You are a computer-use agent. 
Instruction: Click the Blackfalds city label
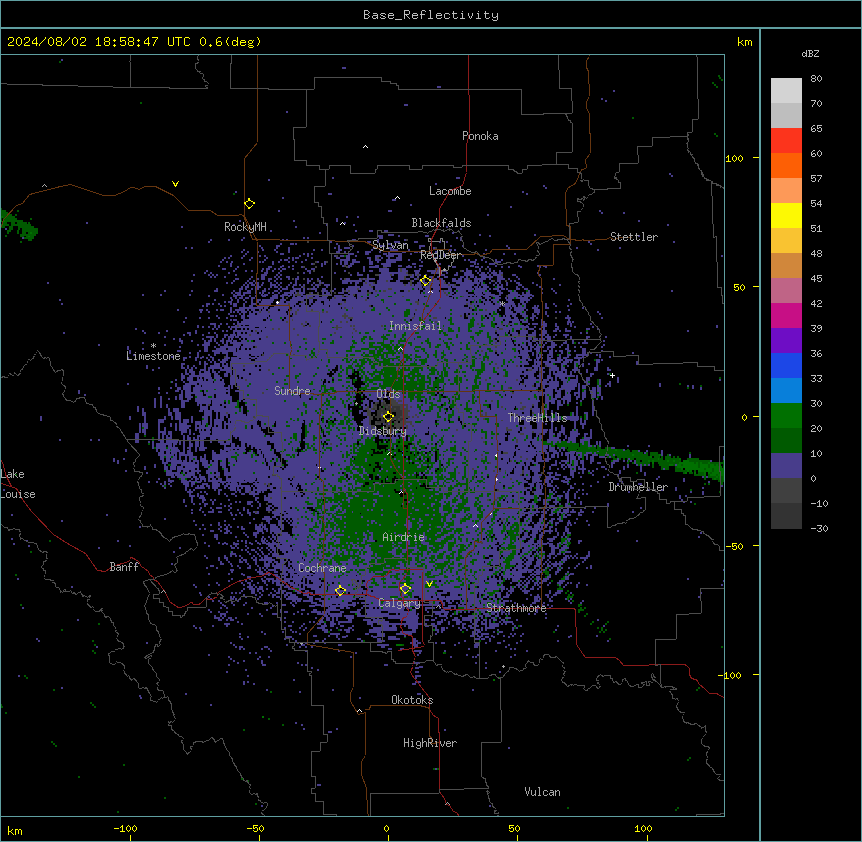[x=441, y=223]
